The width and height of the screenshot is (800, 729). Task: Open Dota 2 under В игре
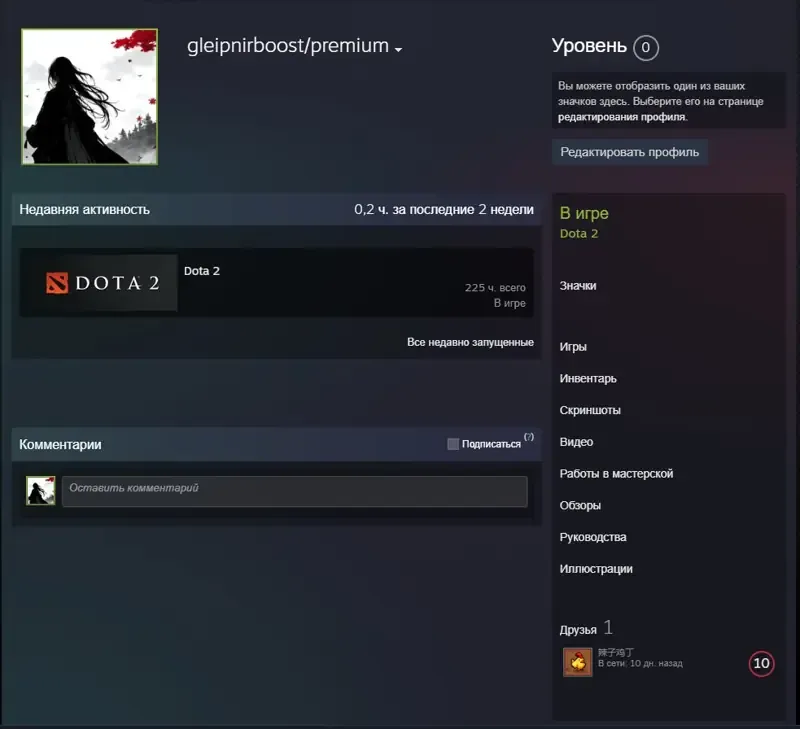pos(579,234)
